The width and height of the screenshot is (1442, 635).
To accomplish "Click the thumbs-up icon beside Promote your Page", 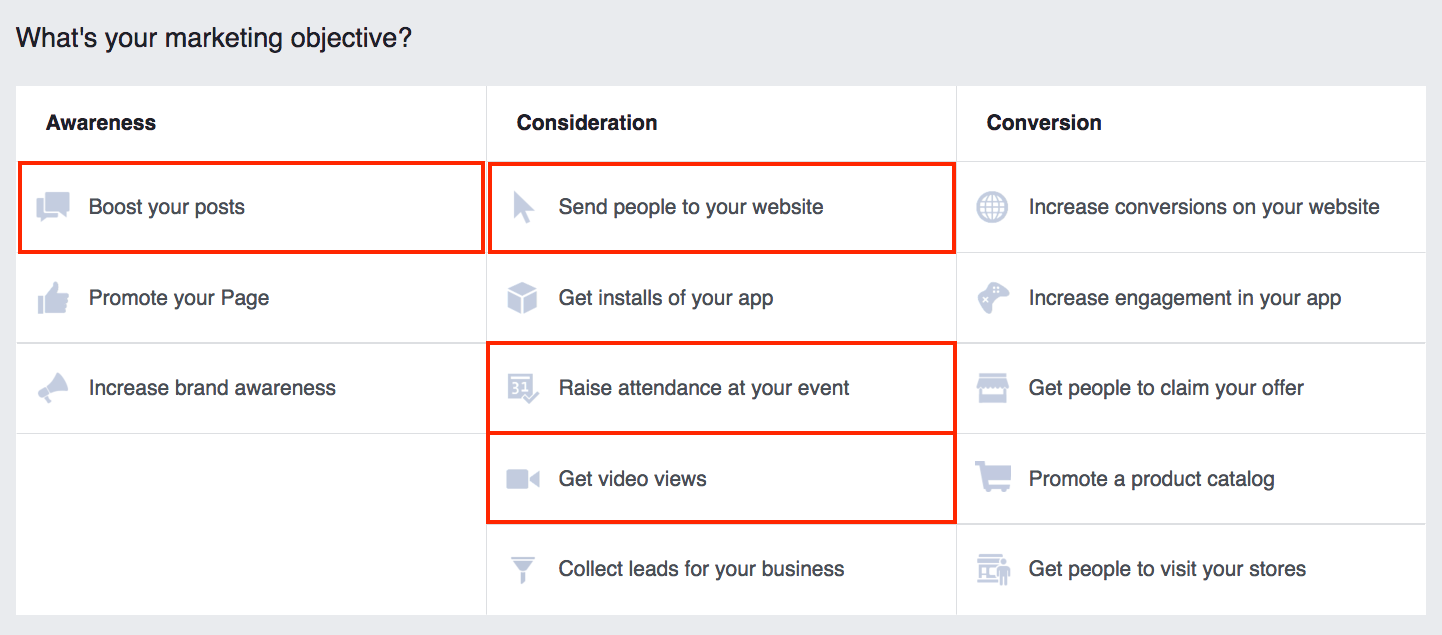I will pos(53,298).
